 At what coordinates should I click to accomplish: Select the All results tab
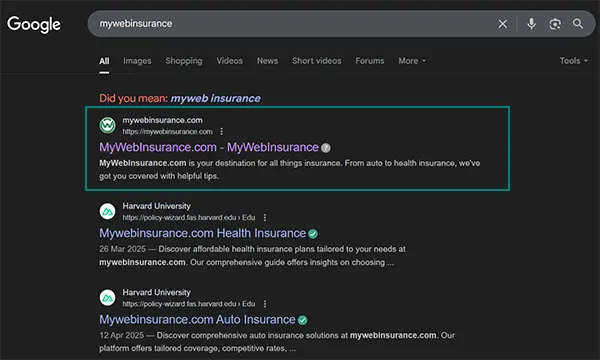point(104,61)
